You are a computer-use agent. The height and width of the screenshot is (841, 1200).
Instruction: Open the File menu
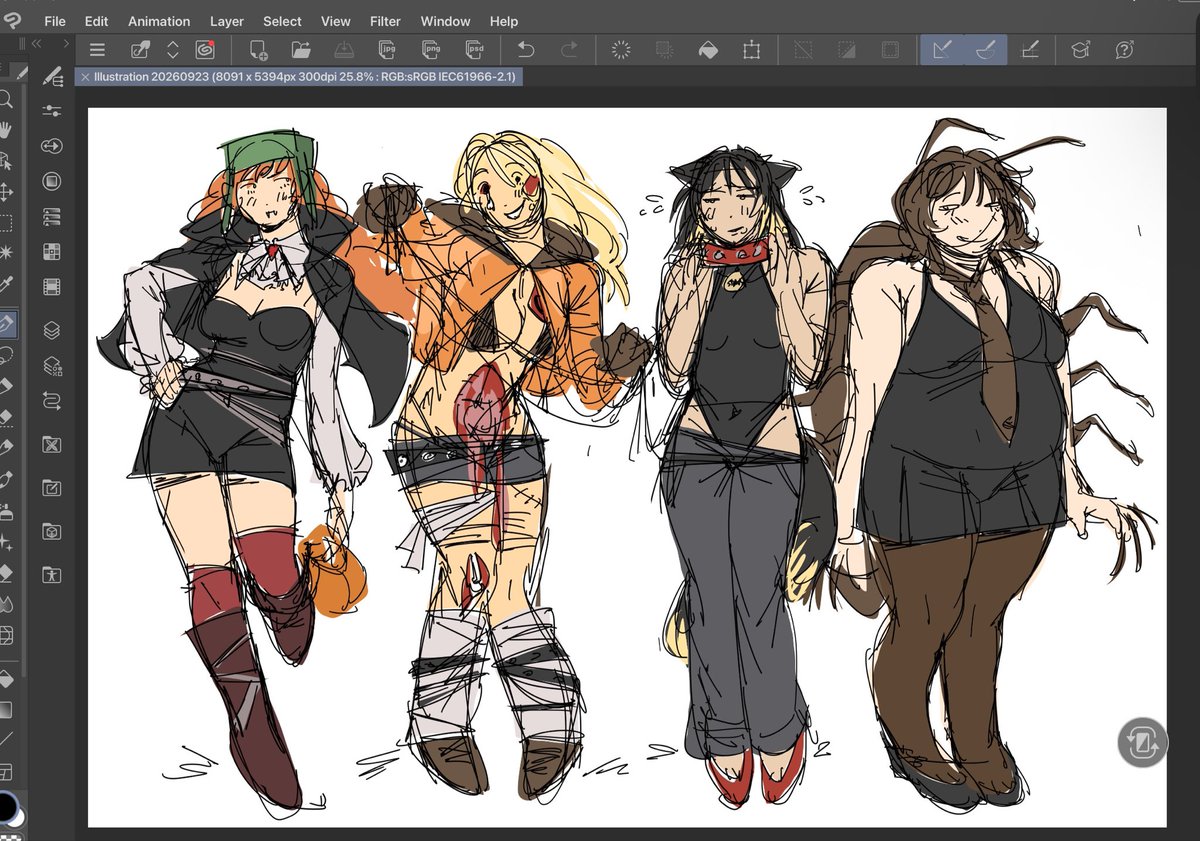pos(55,21)
